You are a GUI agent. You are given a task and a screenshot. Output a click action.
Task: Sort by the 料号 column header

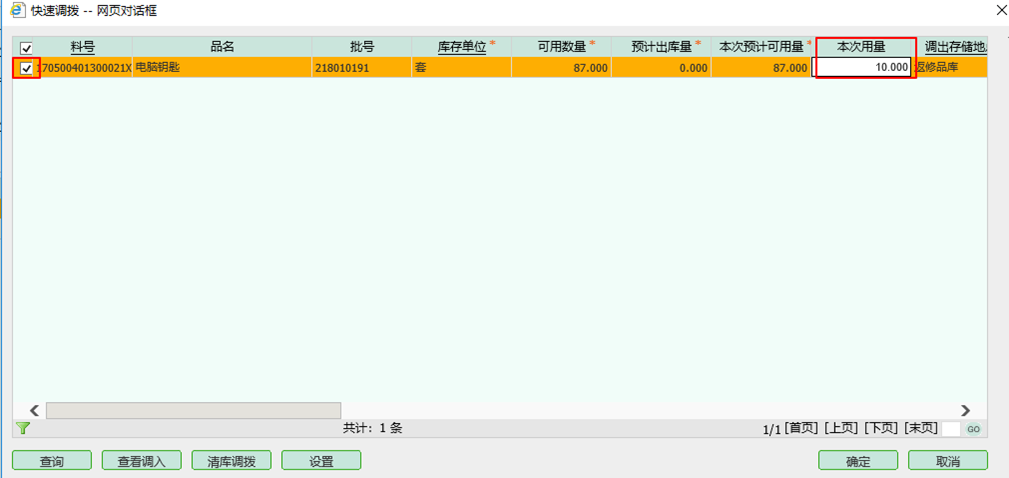(83, 47)
